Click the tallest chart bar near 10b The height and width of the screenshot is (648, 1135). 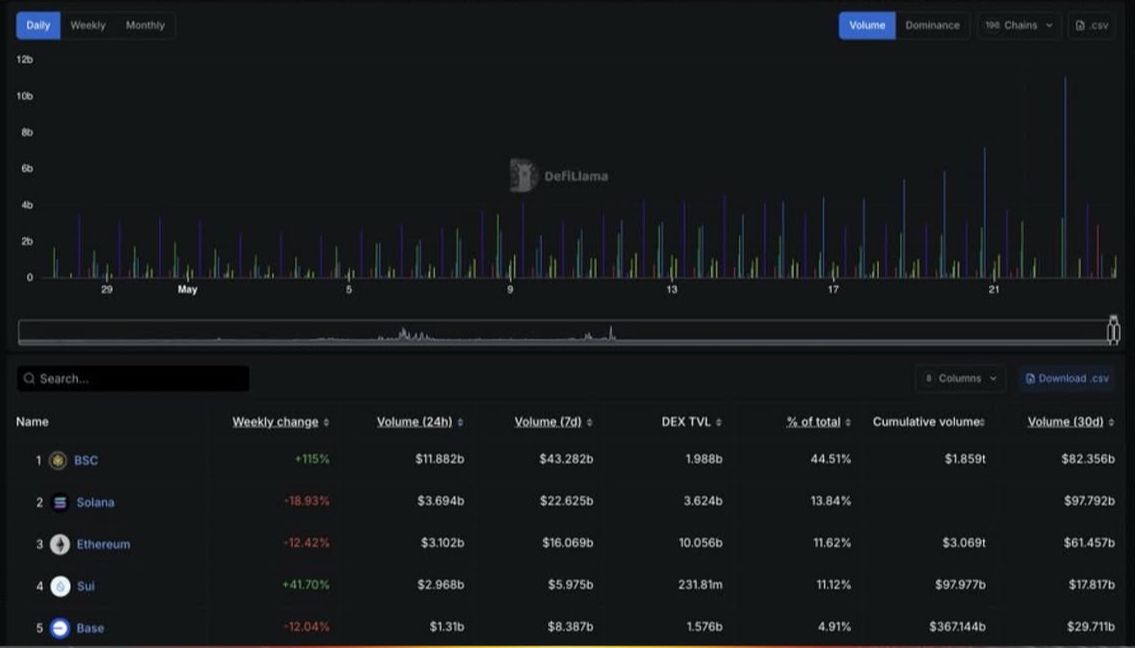1065,177
